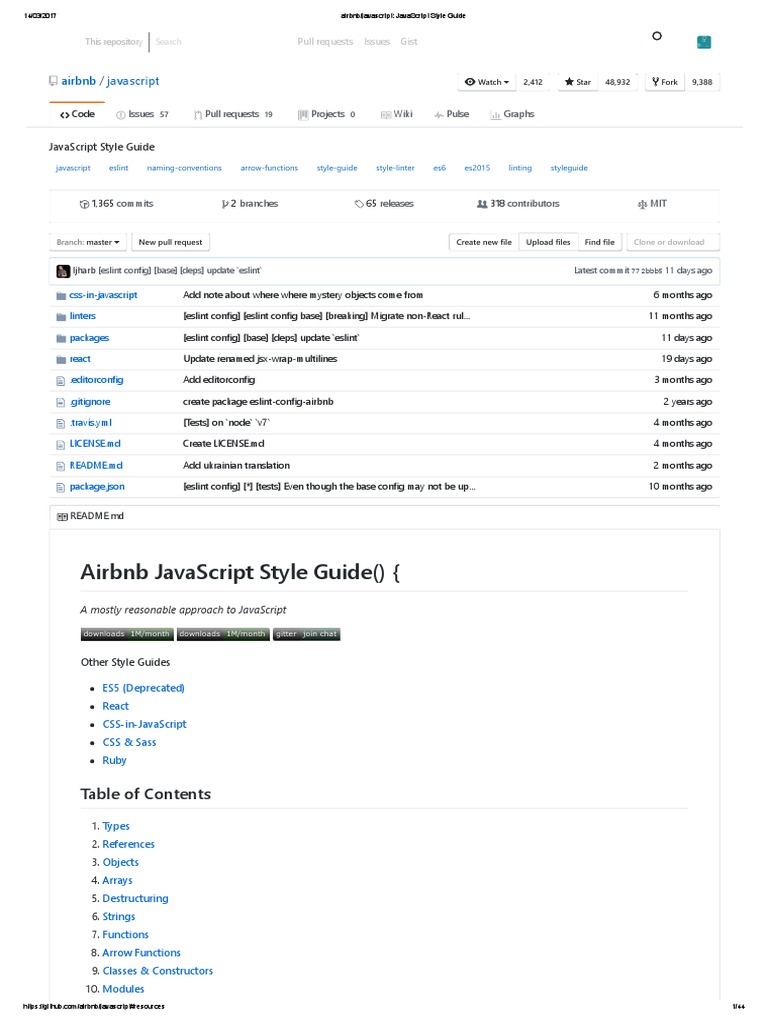Click the commits history icon

[x=84, y=204]
